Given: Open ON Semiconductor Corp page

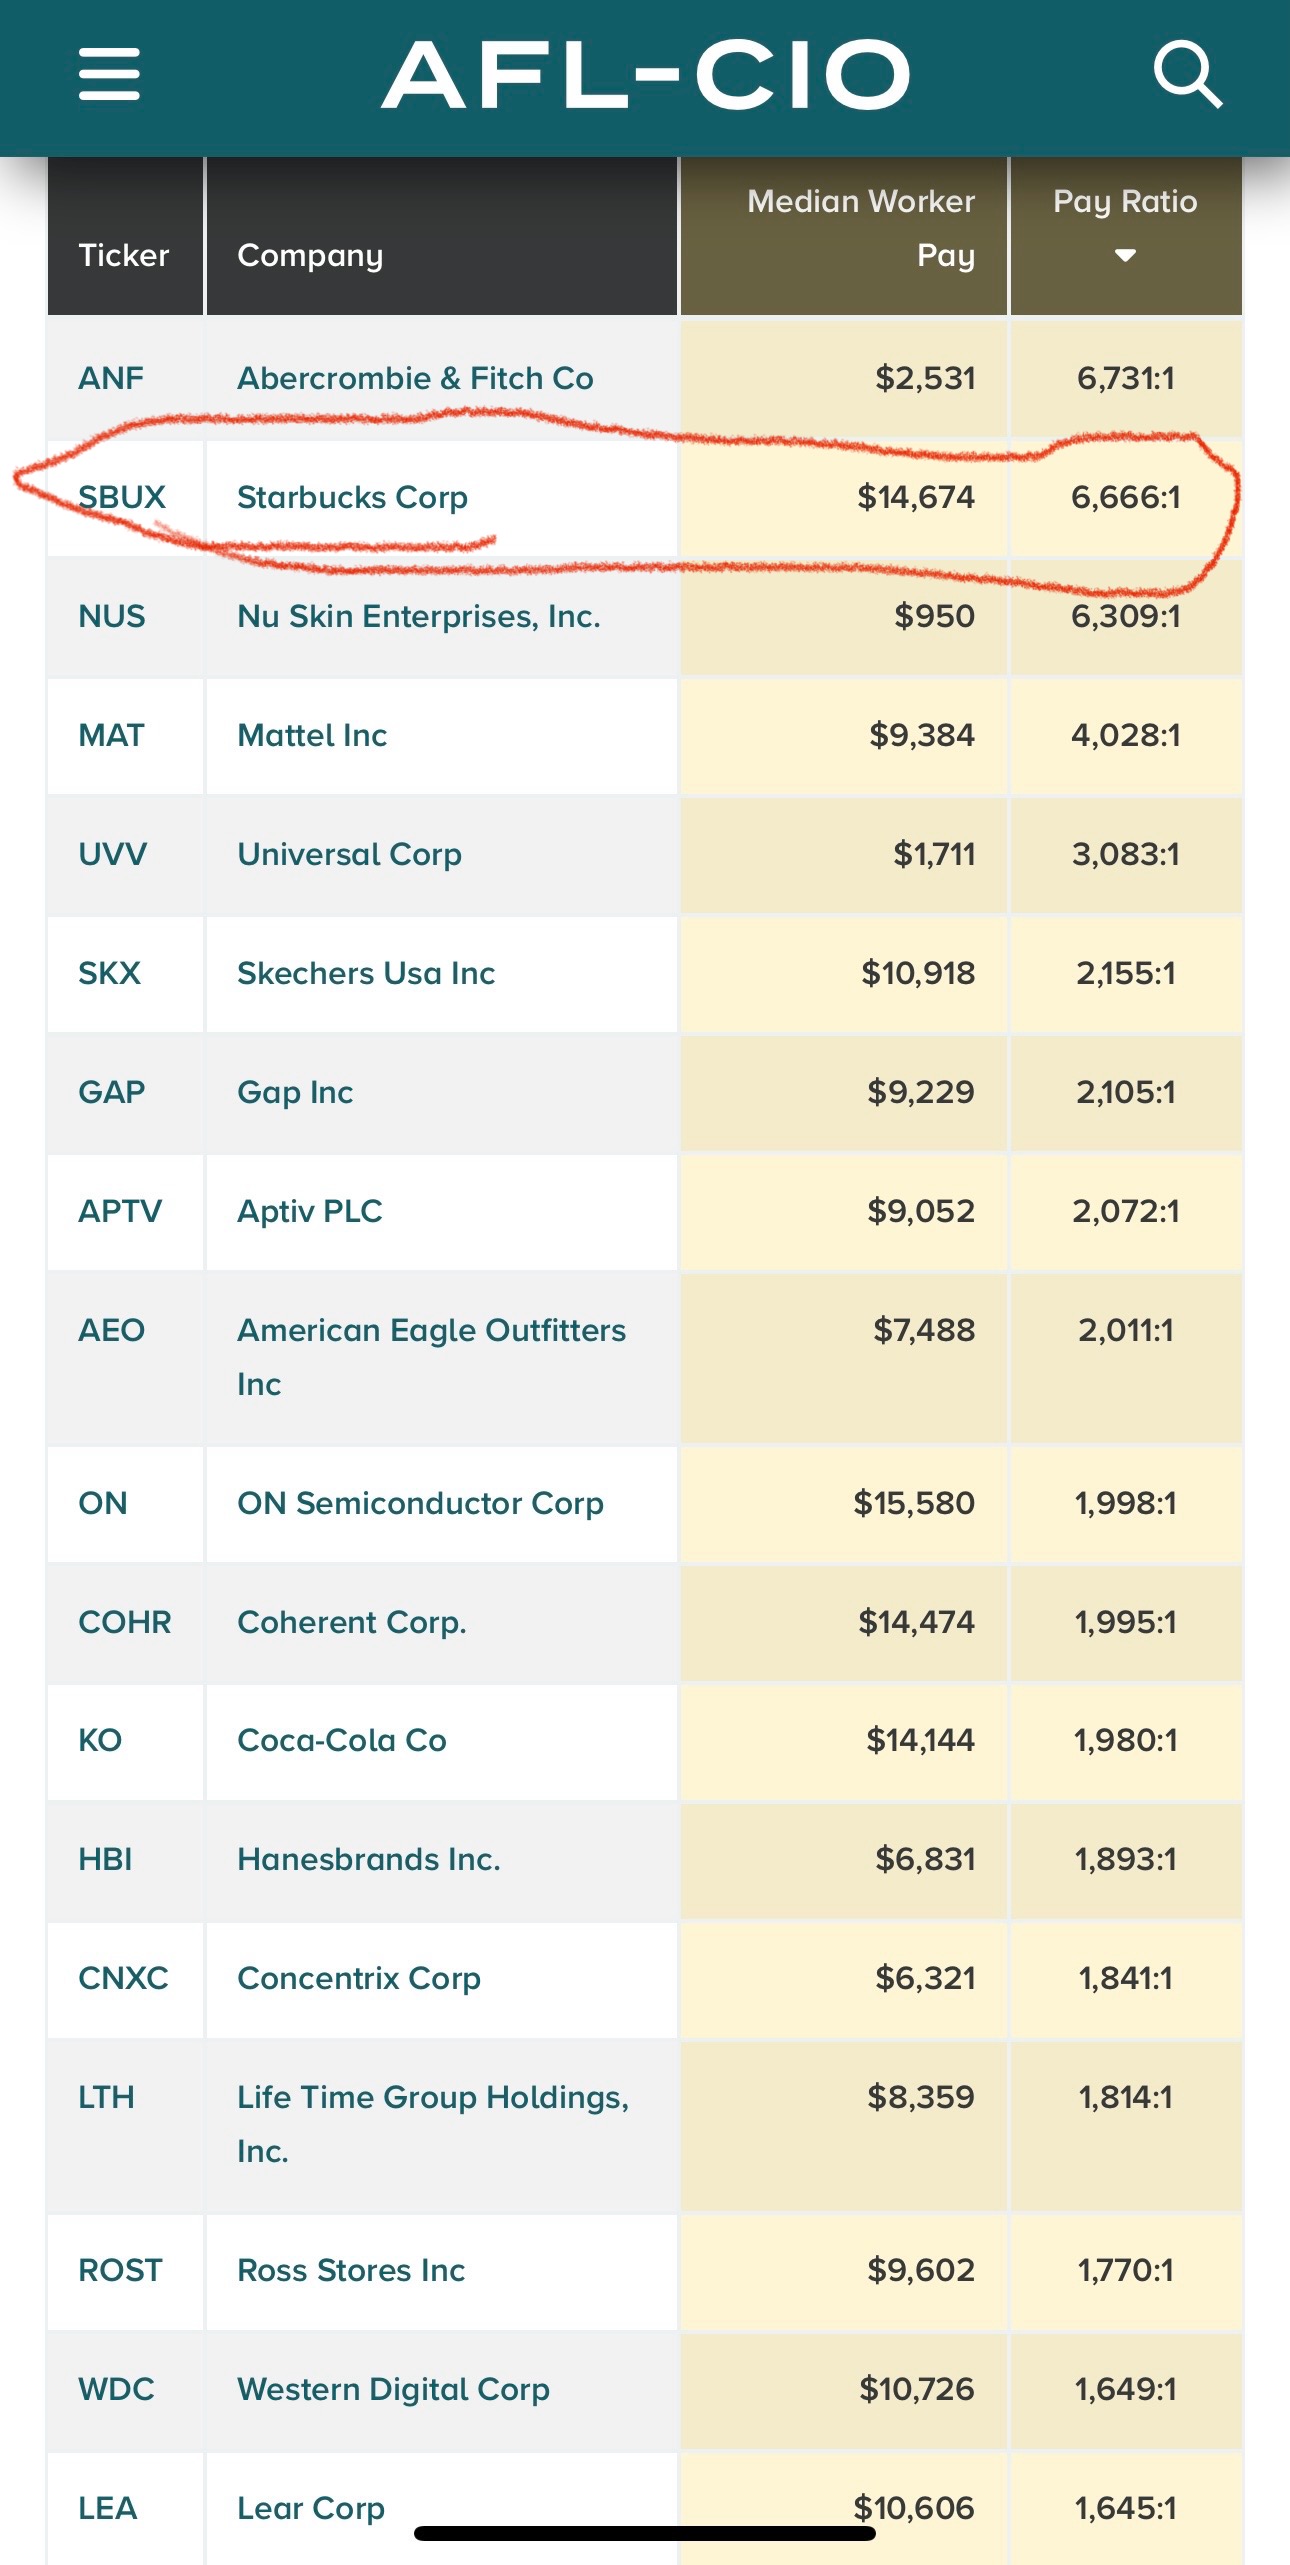Looking at the screenshot, I should 420,1503.
